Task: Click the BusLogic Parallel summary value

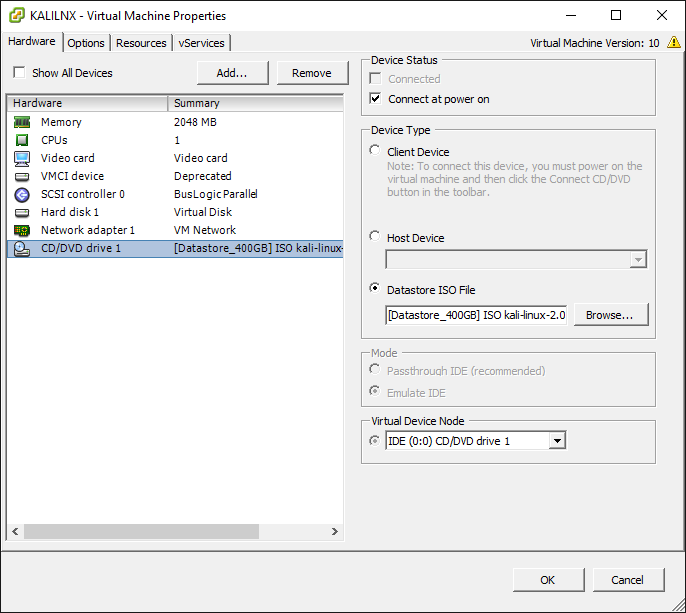Action: pyautogui.click(x=216, y=194)
